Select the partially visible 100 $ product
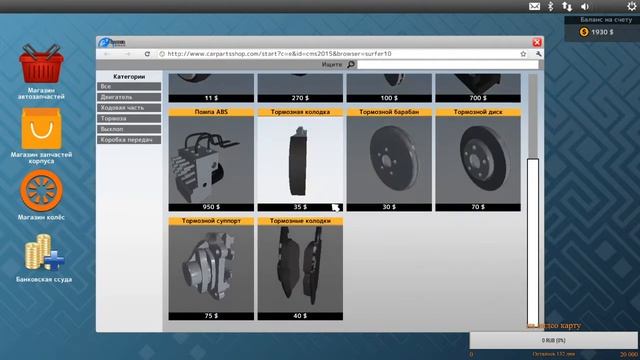Screen dimensions: 640x360 (389, 88)
